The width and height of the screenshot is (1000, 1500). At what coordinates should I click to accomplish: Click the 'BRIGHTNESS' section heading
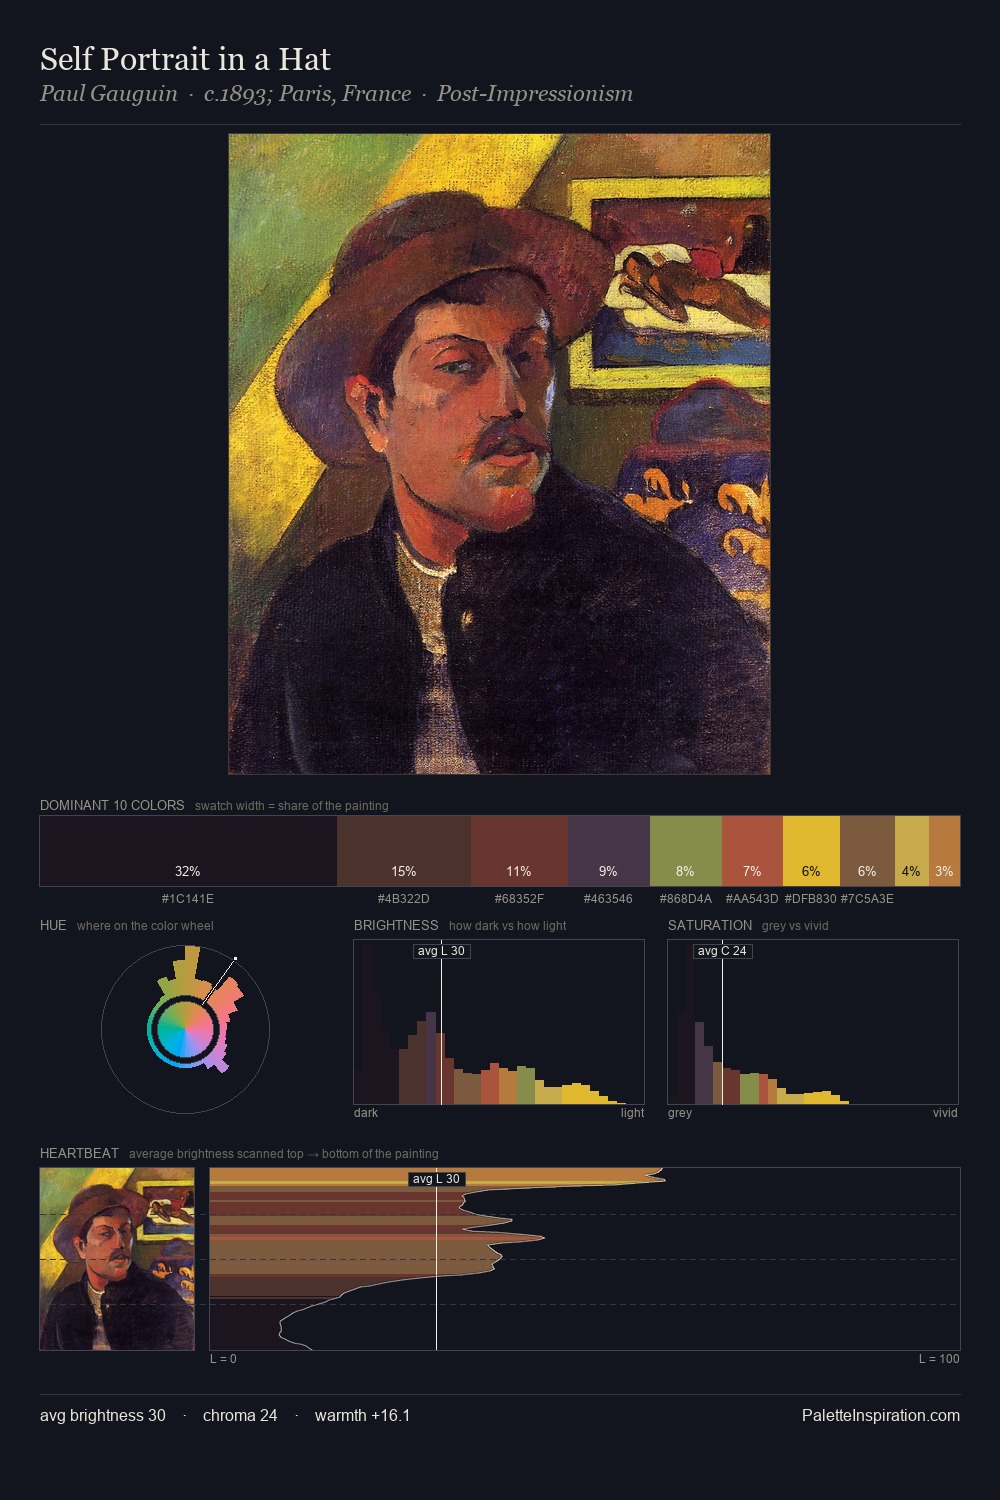[396, 925]
